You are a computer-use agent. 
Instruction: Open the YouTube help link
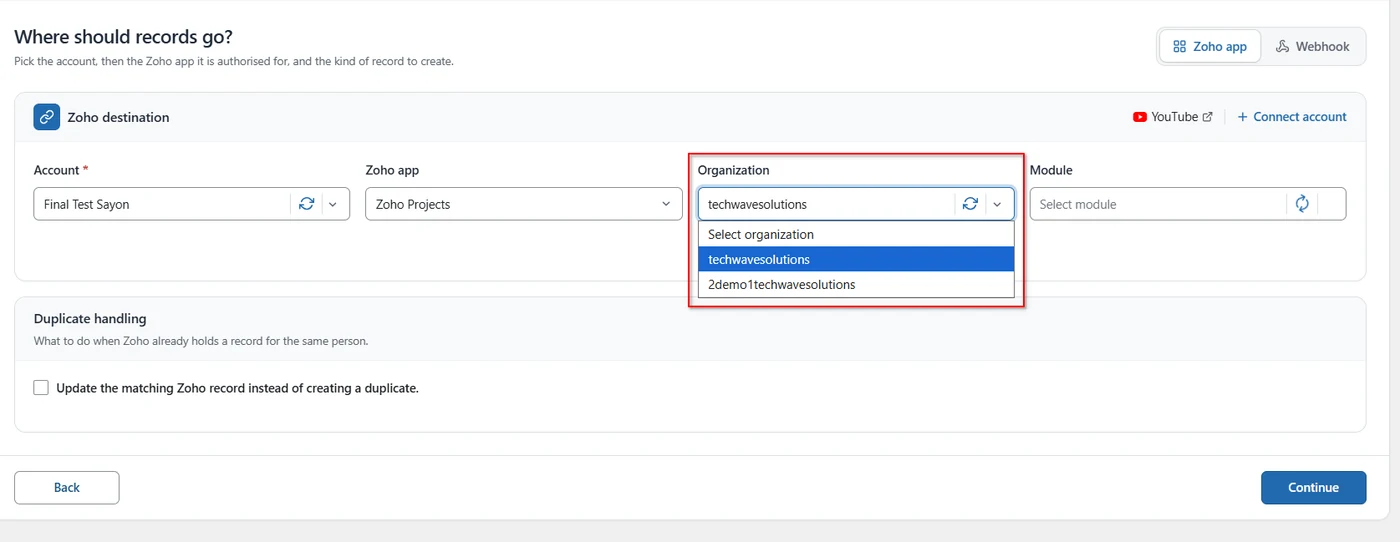tap(1173, 117)
